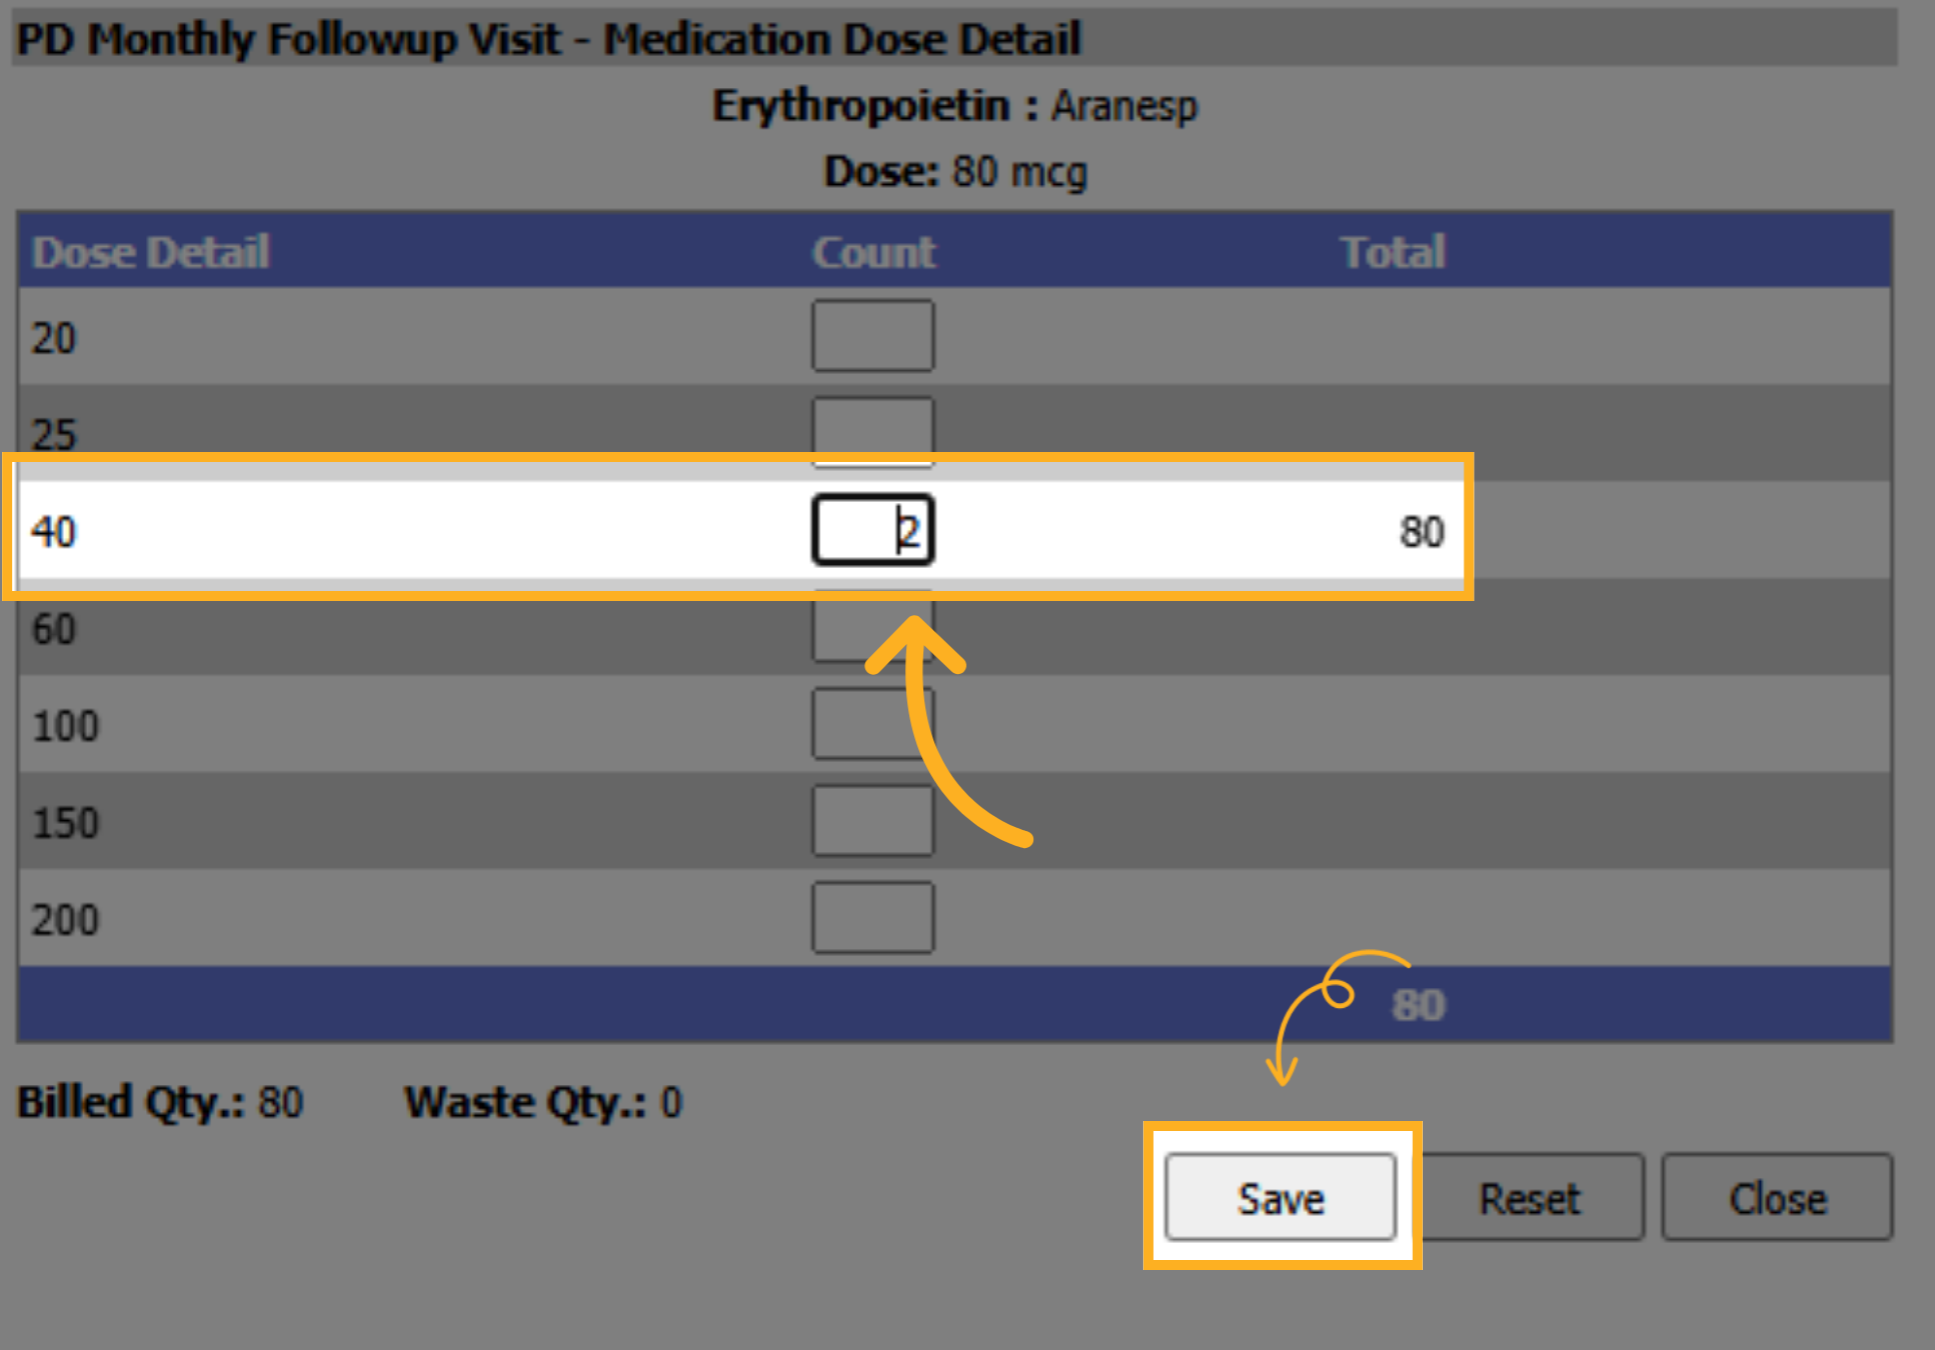Image resolution: width=1935 pixels, height=1350 pixels.
Task: Click the Count field for dose 200
Action: (x=873, y=917)
